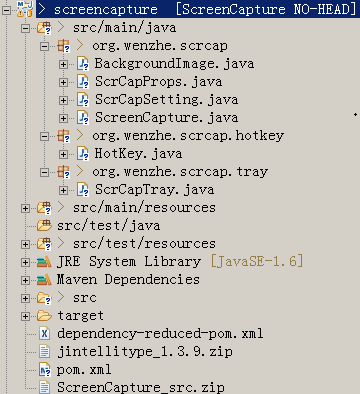Expand ScrCapTray.java node

[x=63, y=190]
